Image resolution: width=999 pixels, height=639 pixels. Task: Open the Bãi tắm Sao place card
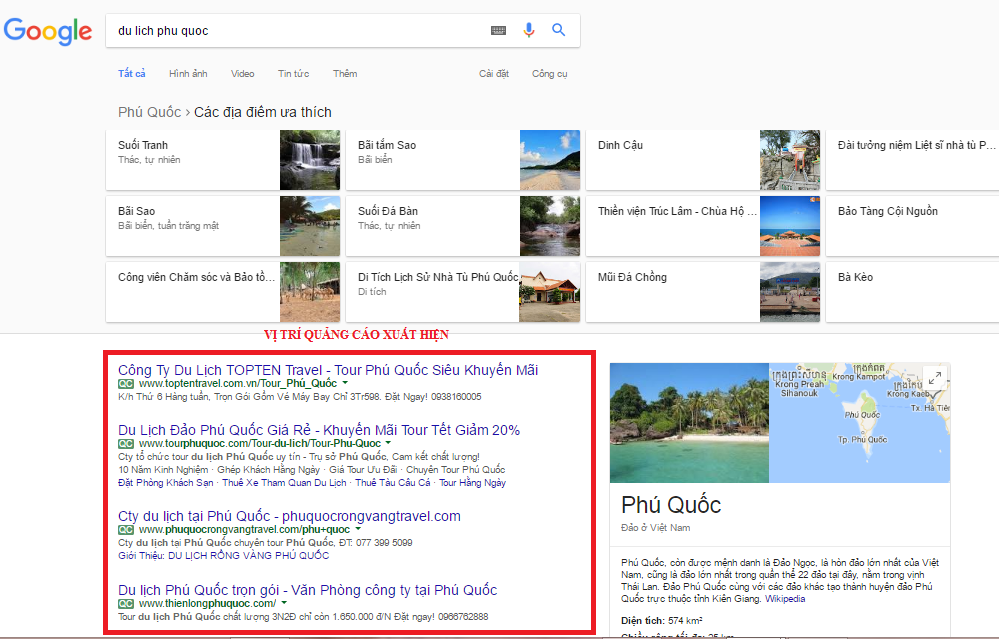(463, 160)
